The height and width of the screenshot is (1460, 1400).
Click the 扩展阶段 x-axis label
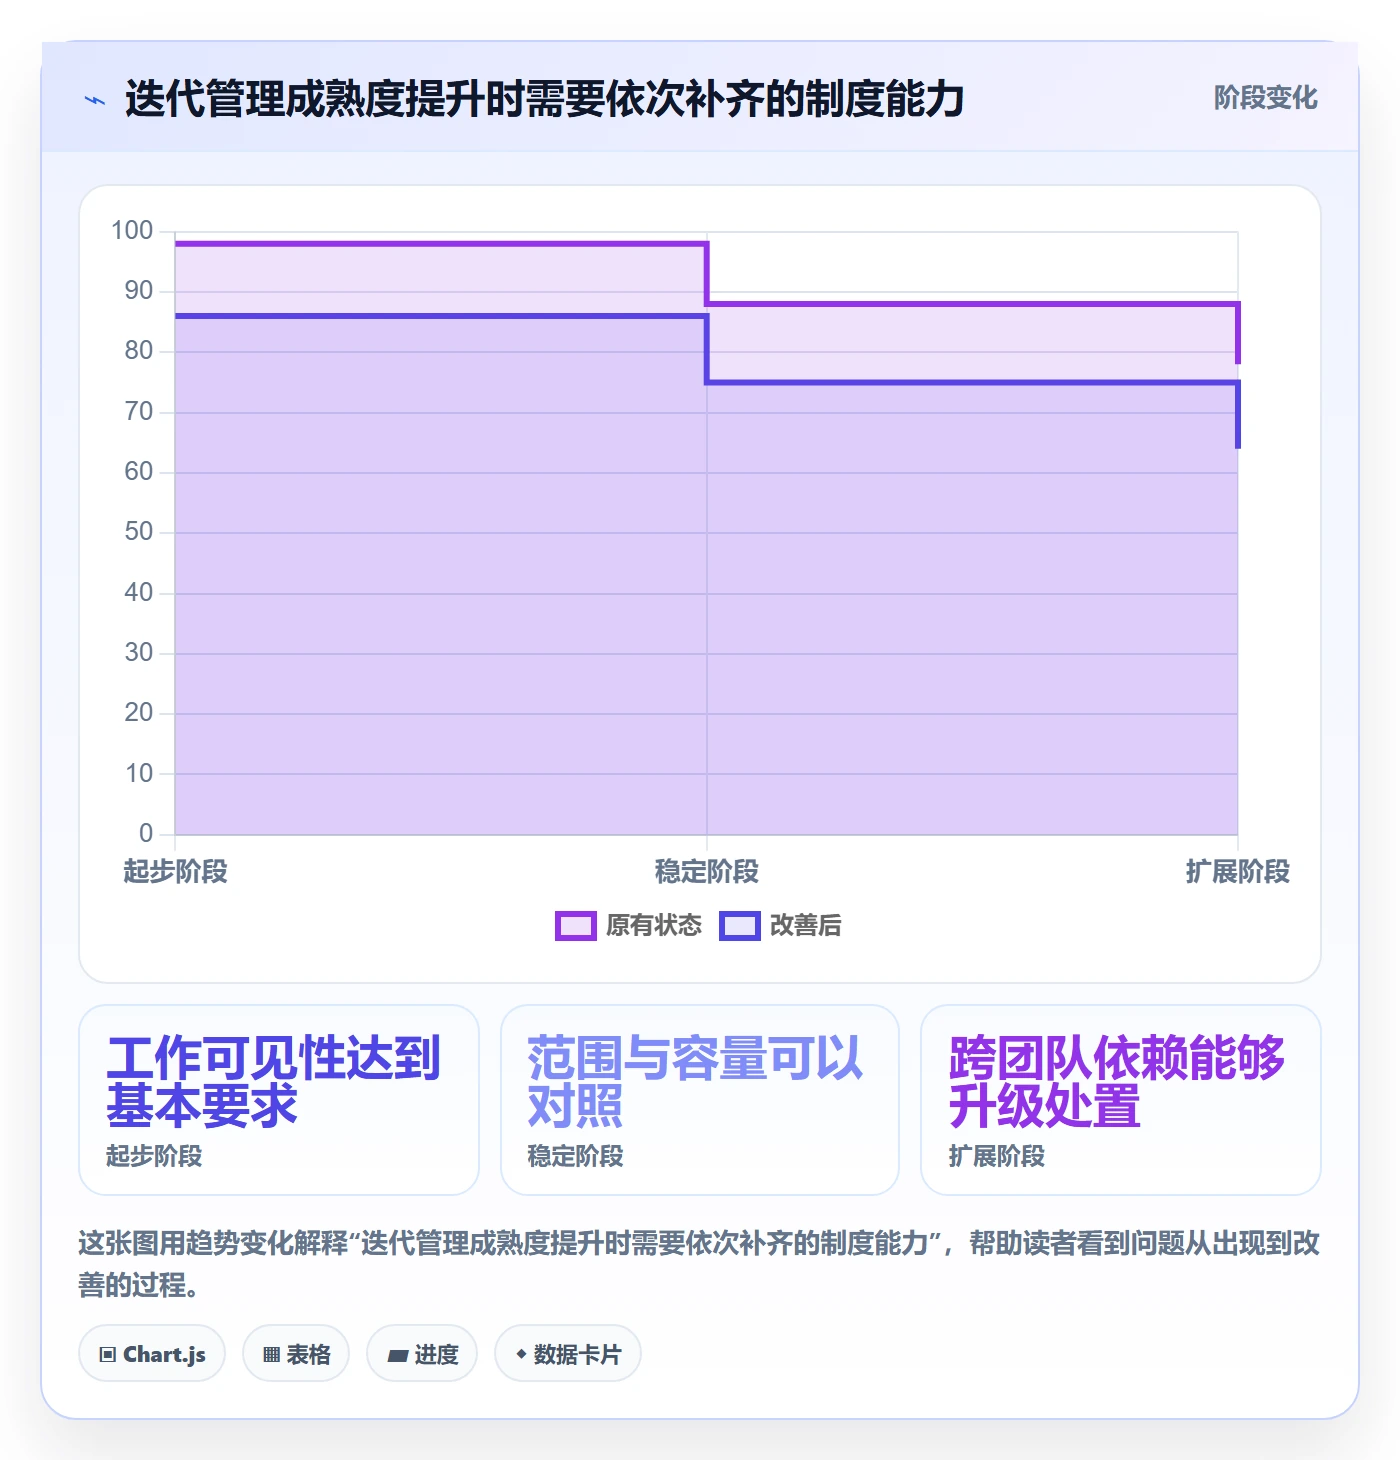[1238, 872]
